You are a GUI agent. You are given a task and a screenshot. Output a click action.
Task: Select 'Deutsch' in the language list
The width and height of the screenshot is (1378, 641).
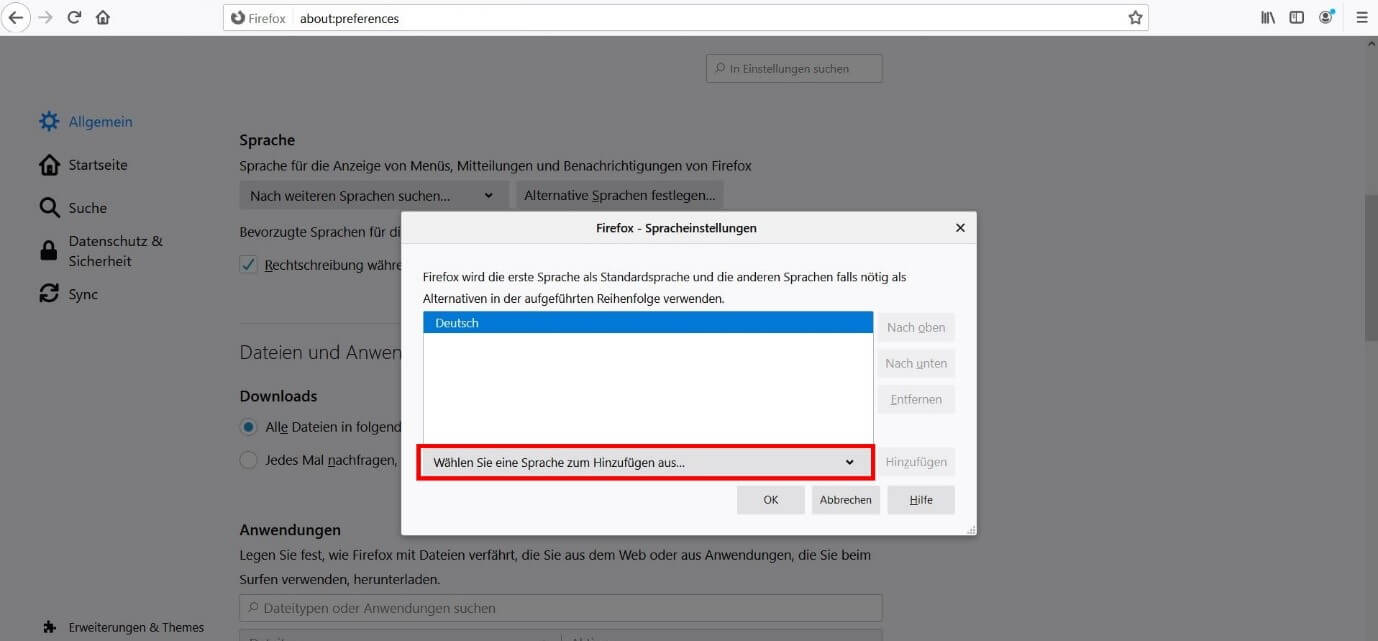[648, 323]
